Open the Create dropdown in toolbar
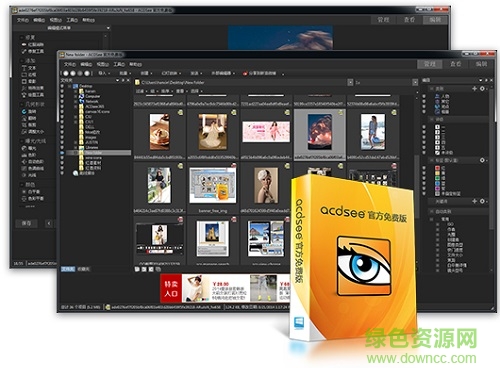The width and height of the screenshot is (500, 377). (146, 73)
